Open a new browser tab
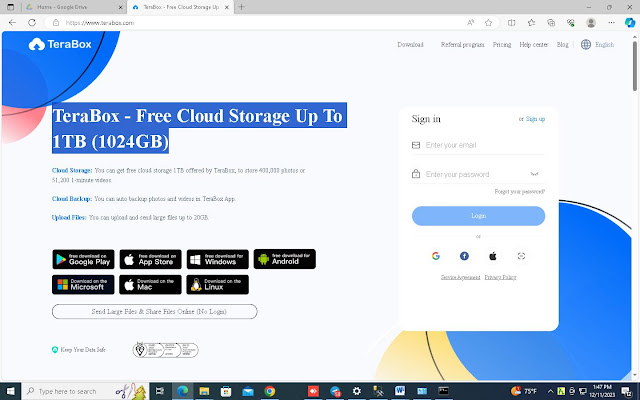Viewport: 640px width, 400px height. pos(242,7)
